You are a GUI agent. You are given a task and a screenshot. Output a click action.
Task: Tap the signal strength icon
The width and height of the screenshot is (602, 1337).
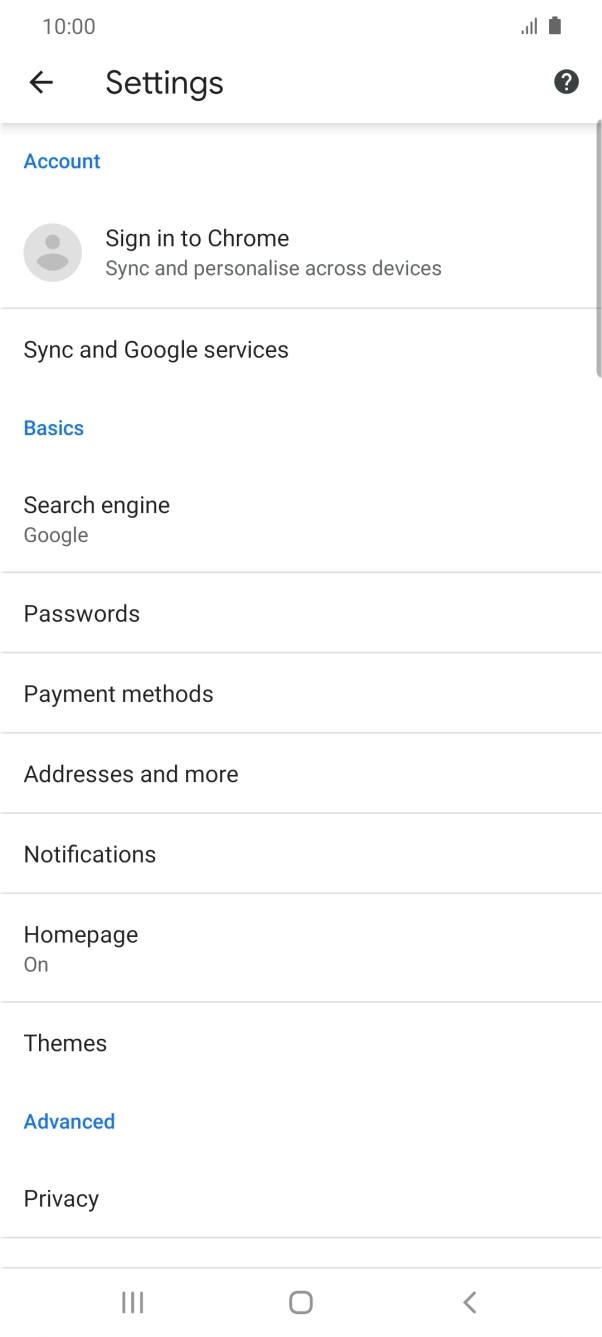click(x=529, y=27)
